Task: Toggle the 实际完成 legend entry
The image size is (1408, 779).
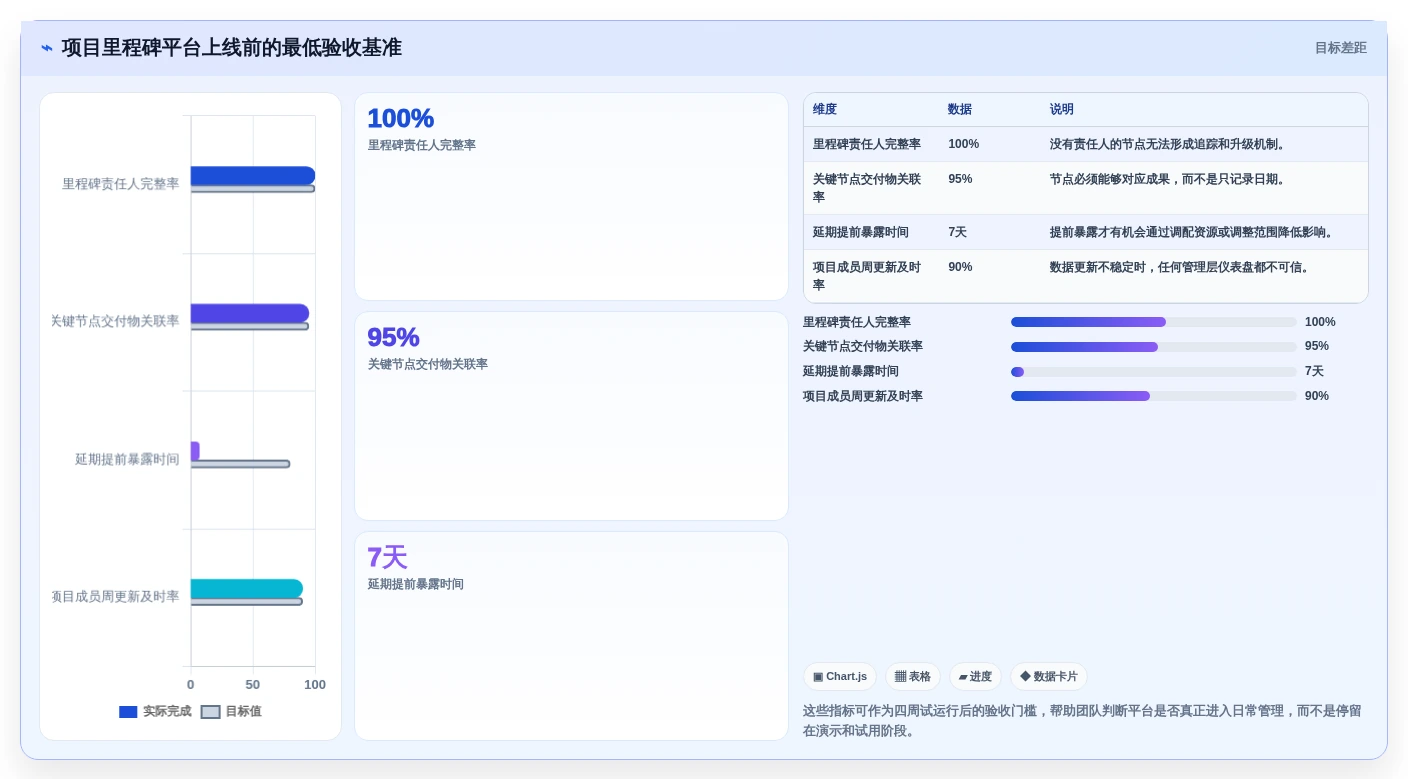Action: [155, 712]
